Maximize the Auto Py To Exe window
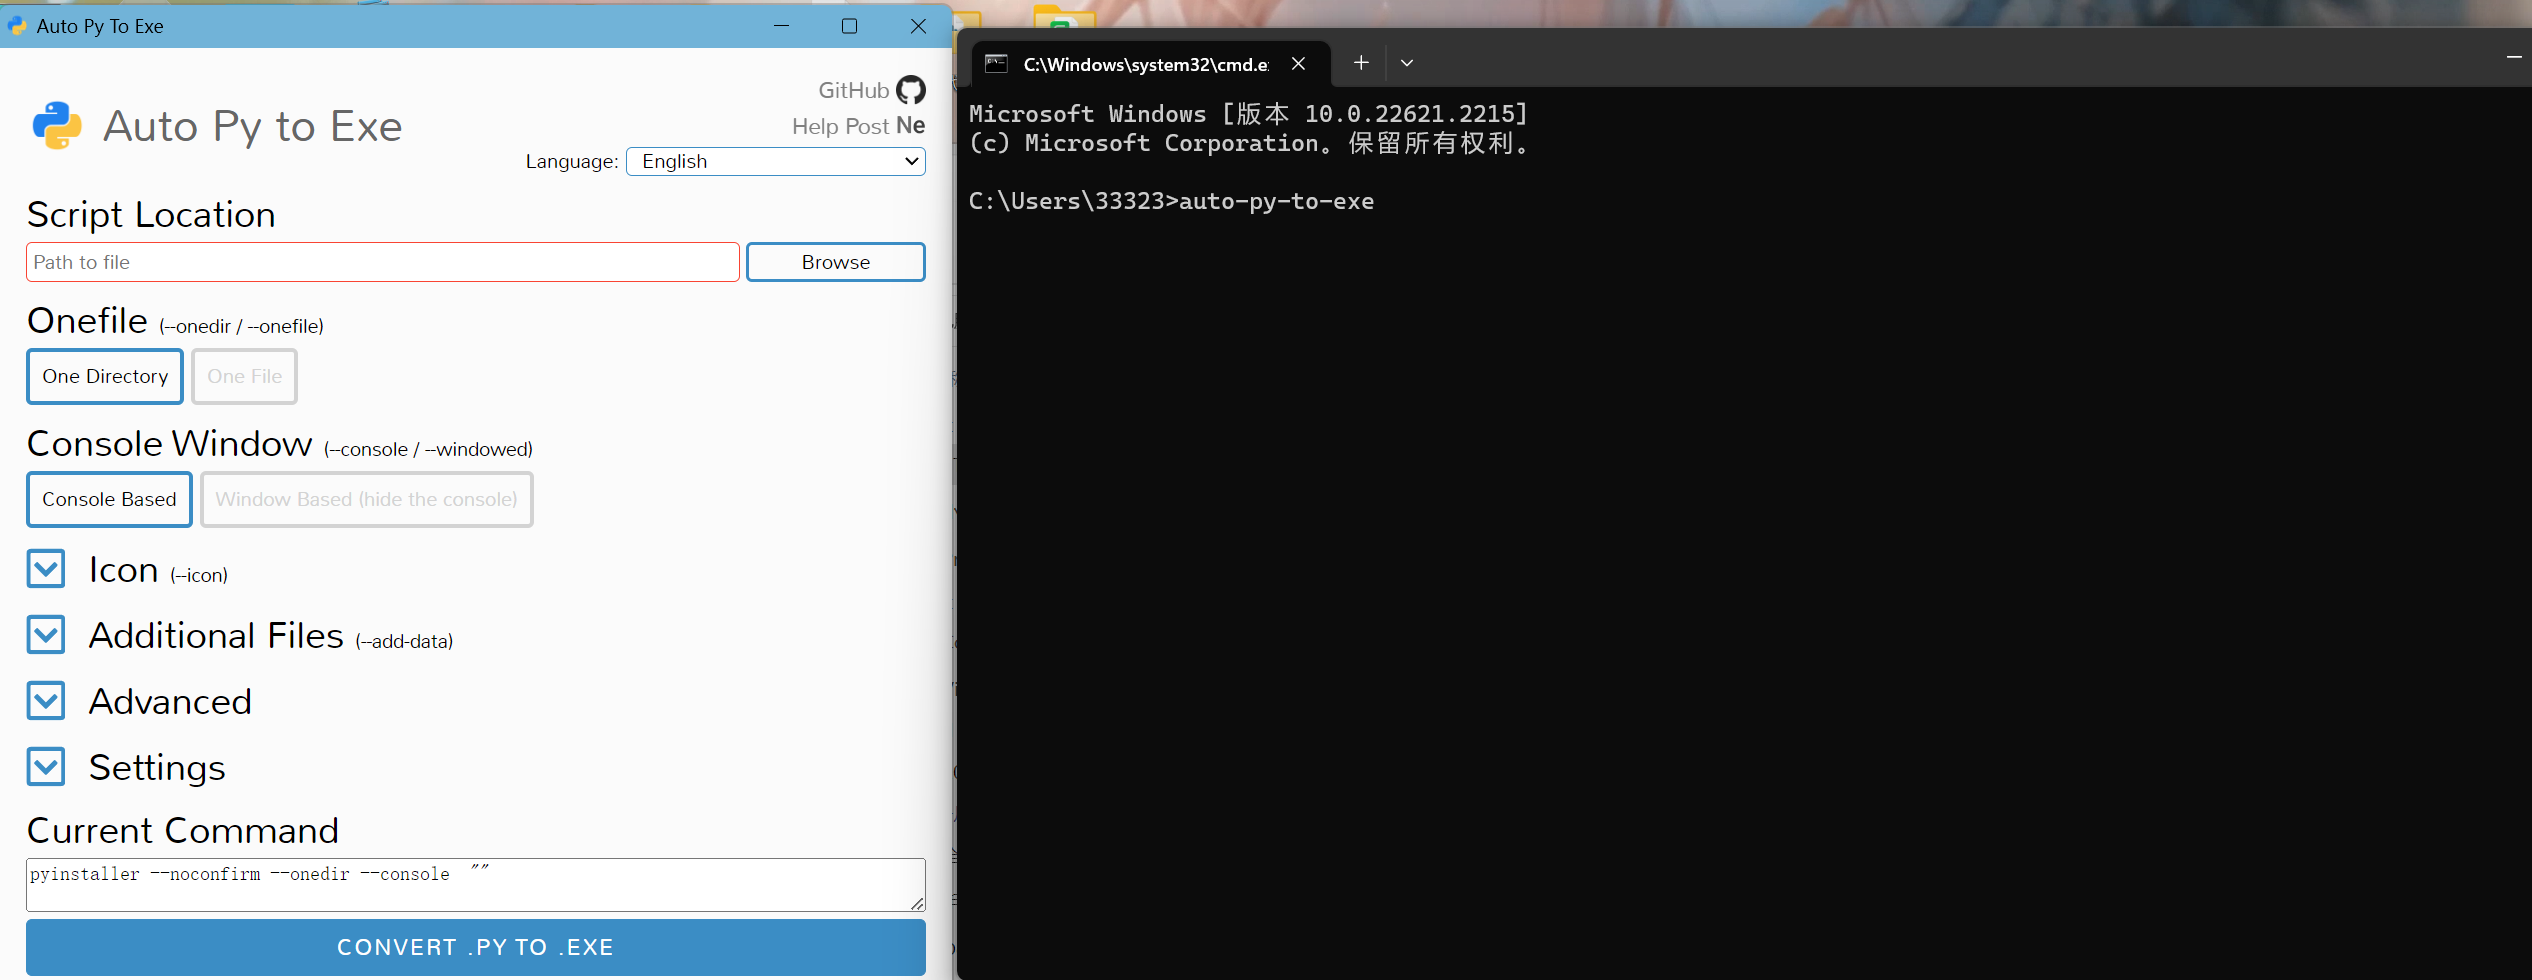The width and height of the screenshot is (2532, 980). (x=849, y=26)
